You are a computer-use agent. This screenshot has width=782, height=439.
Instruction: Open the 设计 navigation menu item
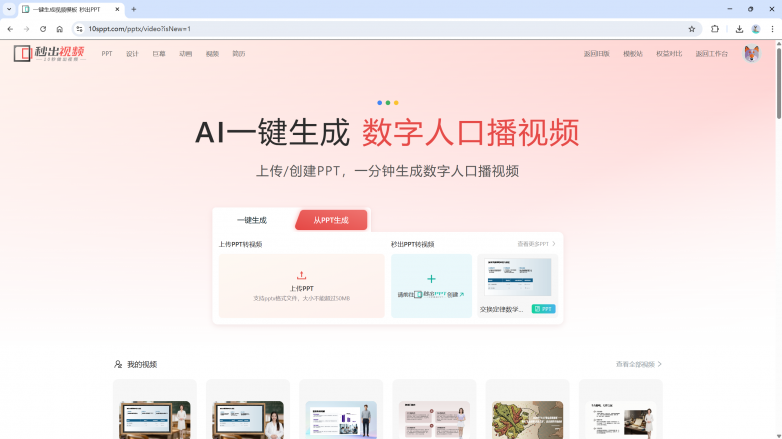[x=132, y=53]
